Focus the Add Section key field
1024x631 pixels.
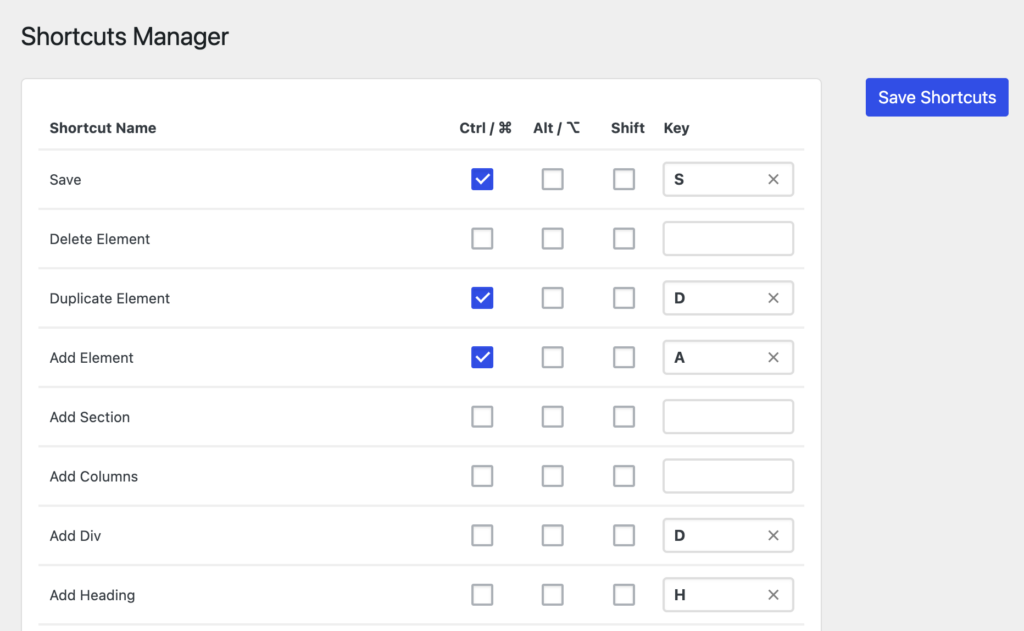coord(728,417)
